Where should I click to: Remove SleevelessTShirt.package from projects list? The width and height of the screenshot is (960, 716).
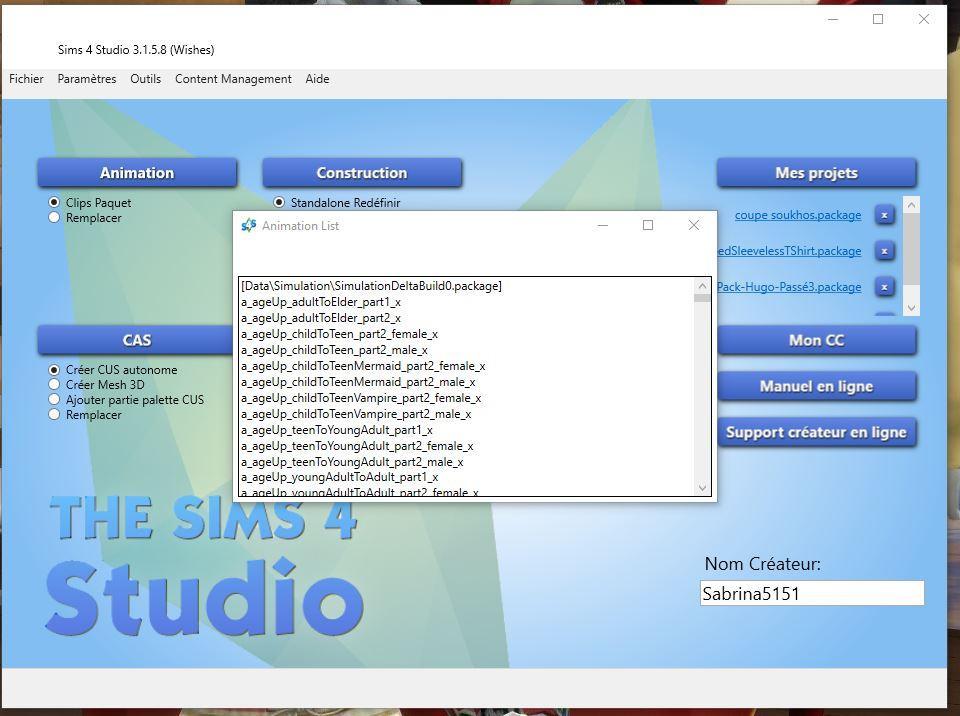click(884, 251)
